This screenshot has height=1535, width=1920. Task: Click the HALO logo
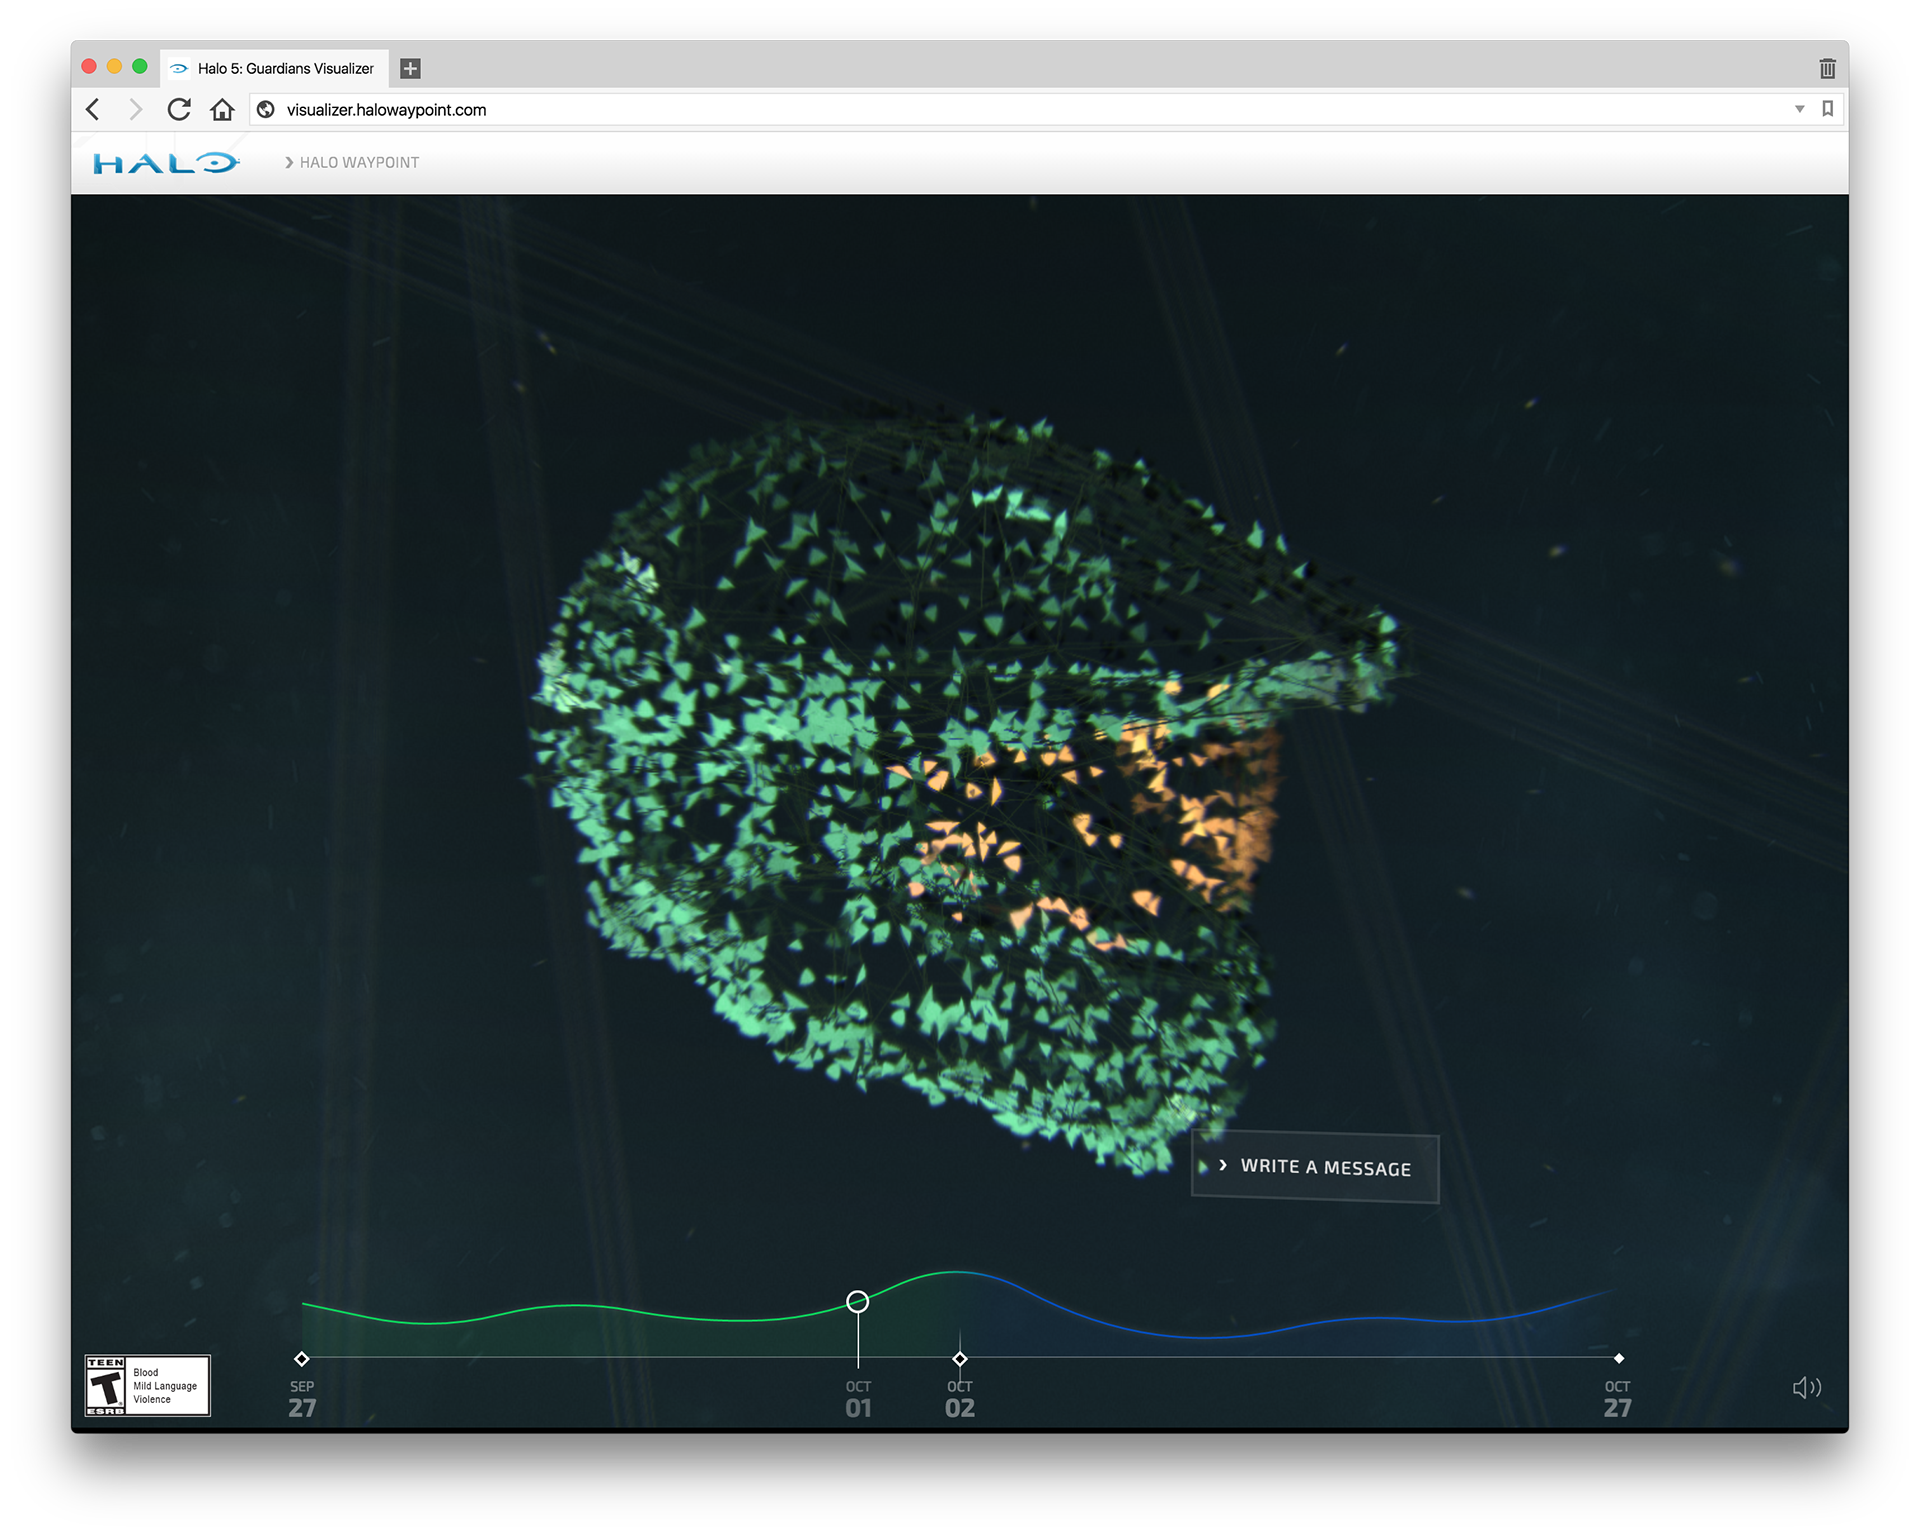point(166,162)
